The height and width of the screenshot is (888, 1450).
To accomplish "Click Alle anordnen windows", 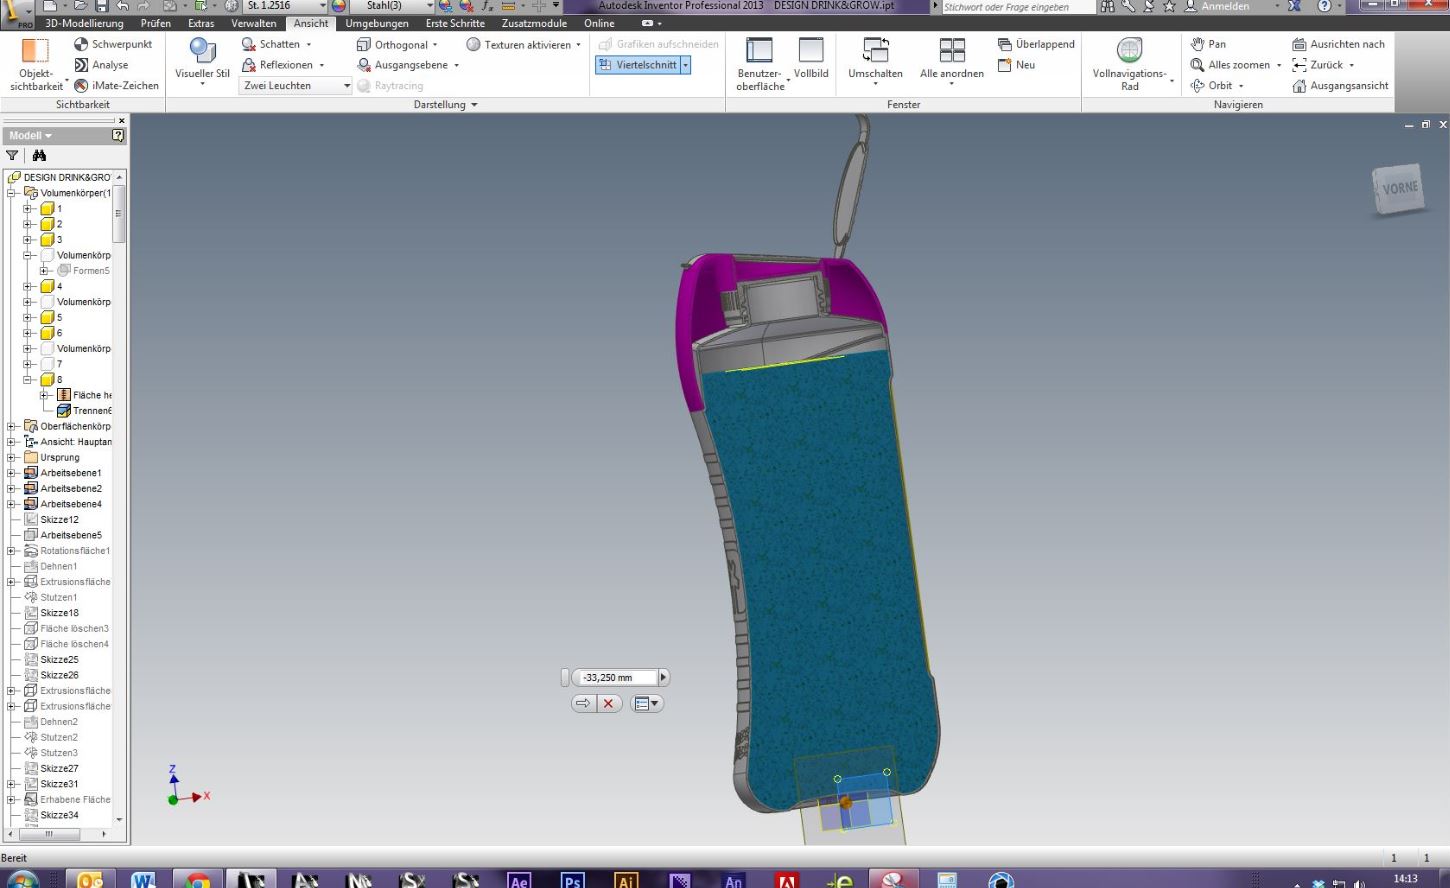I will pyautogui.click(x=951, y=62).
